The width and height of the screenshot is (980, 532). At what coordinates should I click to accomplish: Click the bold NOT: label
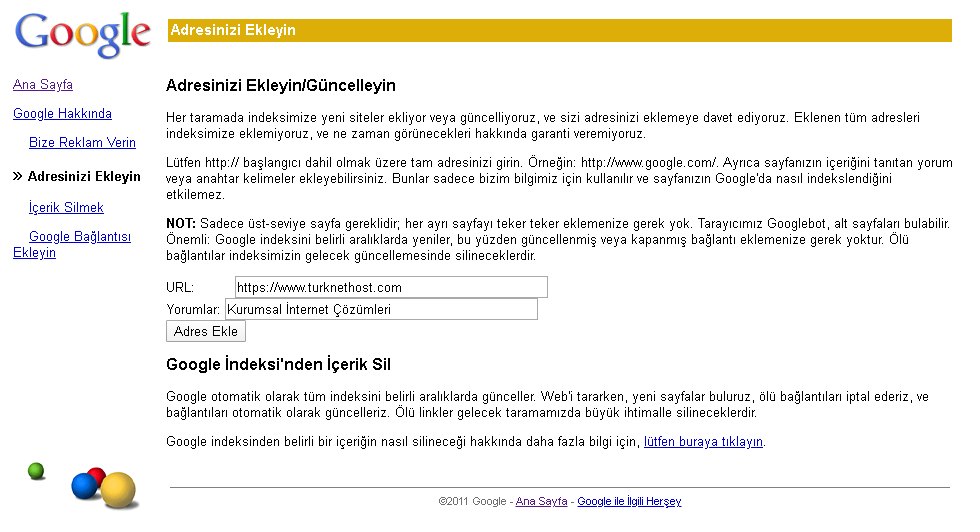(181, 223)
